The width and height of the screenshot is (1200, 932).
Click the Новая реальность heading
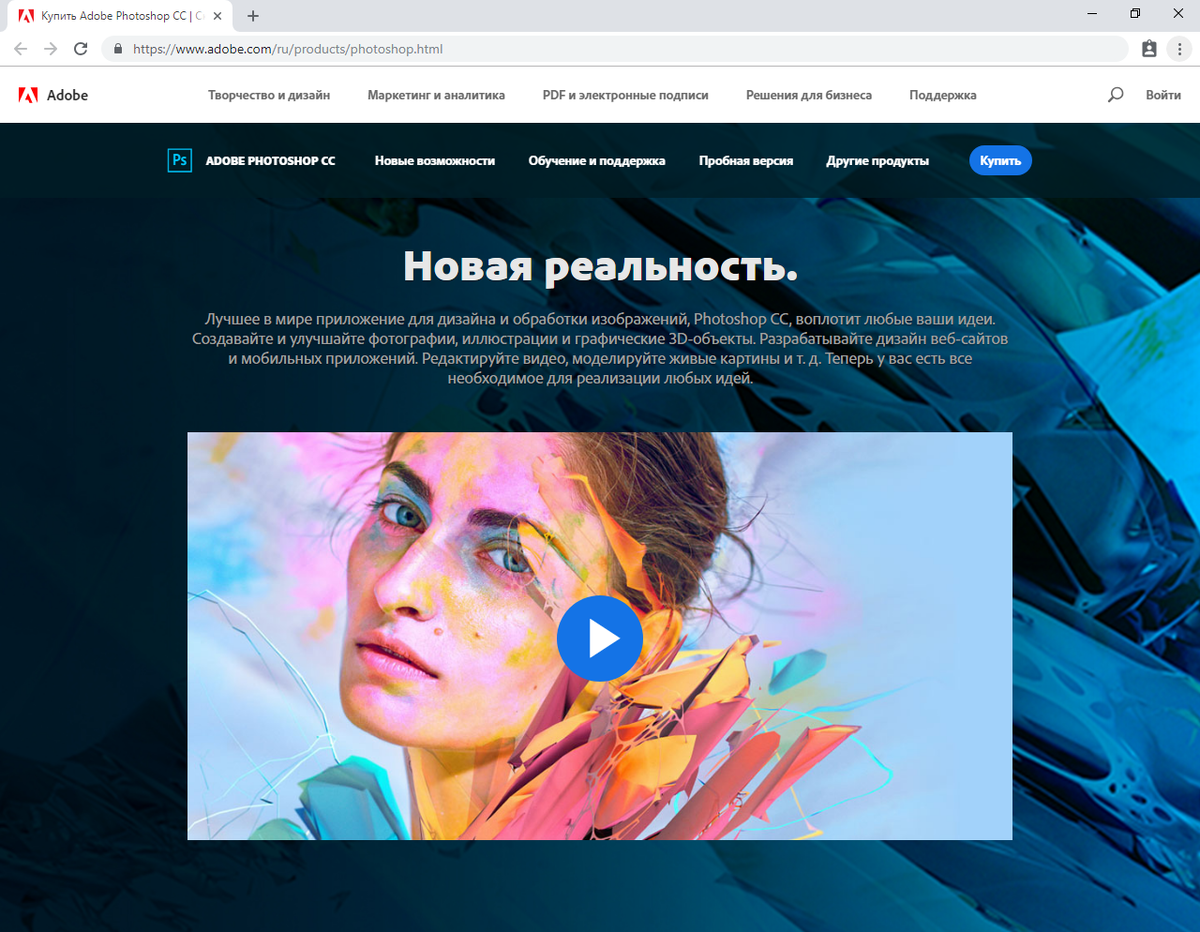[600, 266]
